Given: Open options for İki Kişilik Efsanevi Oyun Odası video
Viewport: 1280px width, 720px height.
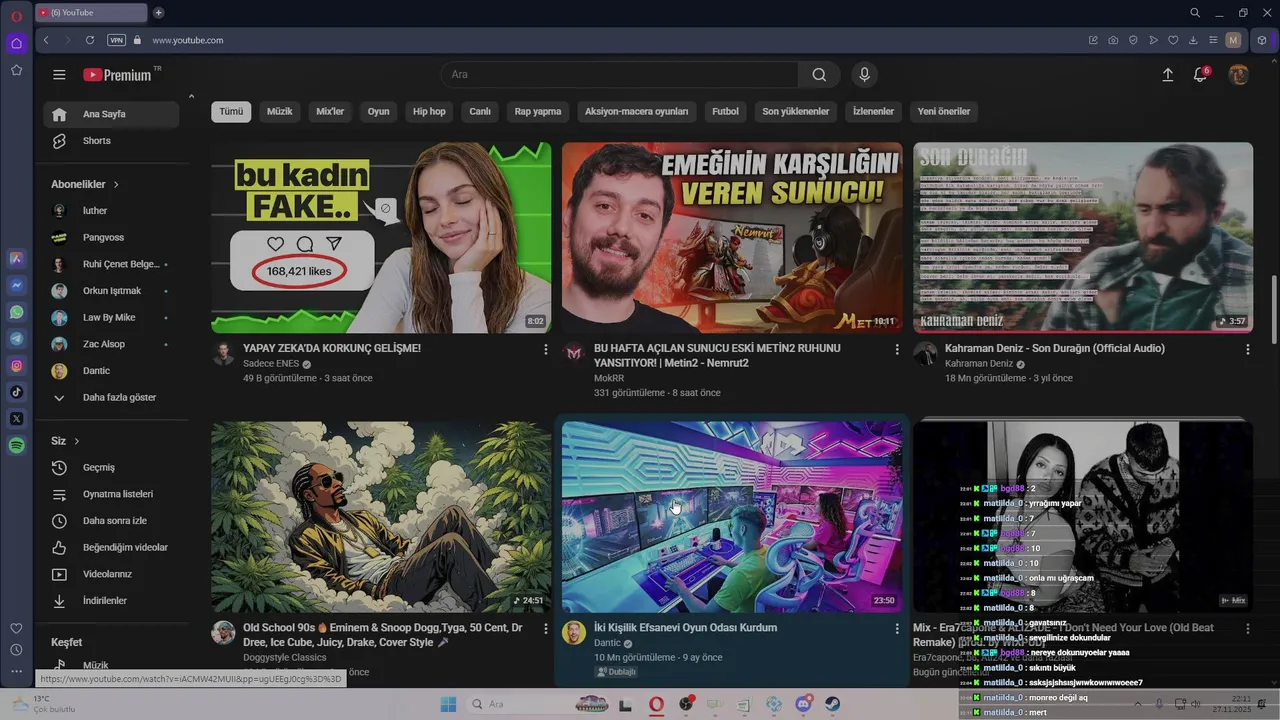Looking at the screenshot, I should (x=896, y=629).
